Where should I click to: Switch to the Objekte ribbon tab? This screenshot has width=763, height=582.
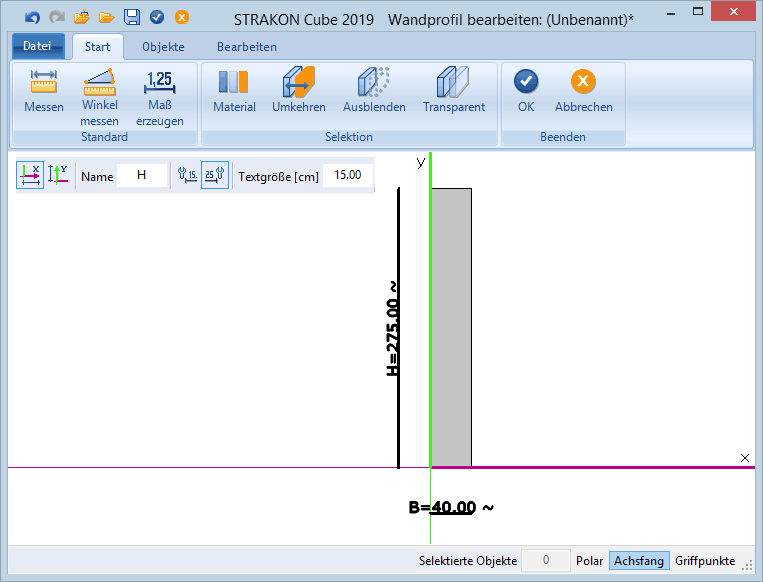click(164, 47)
